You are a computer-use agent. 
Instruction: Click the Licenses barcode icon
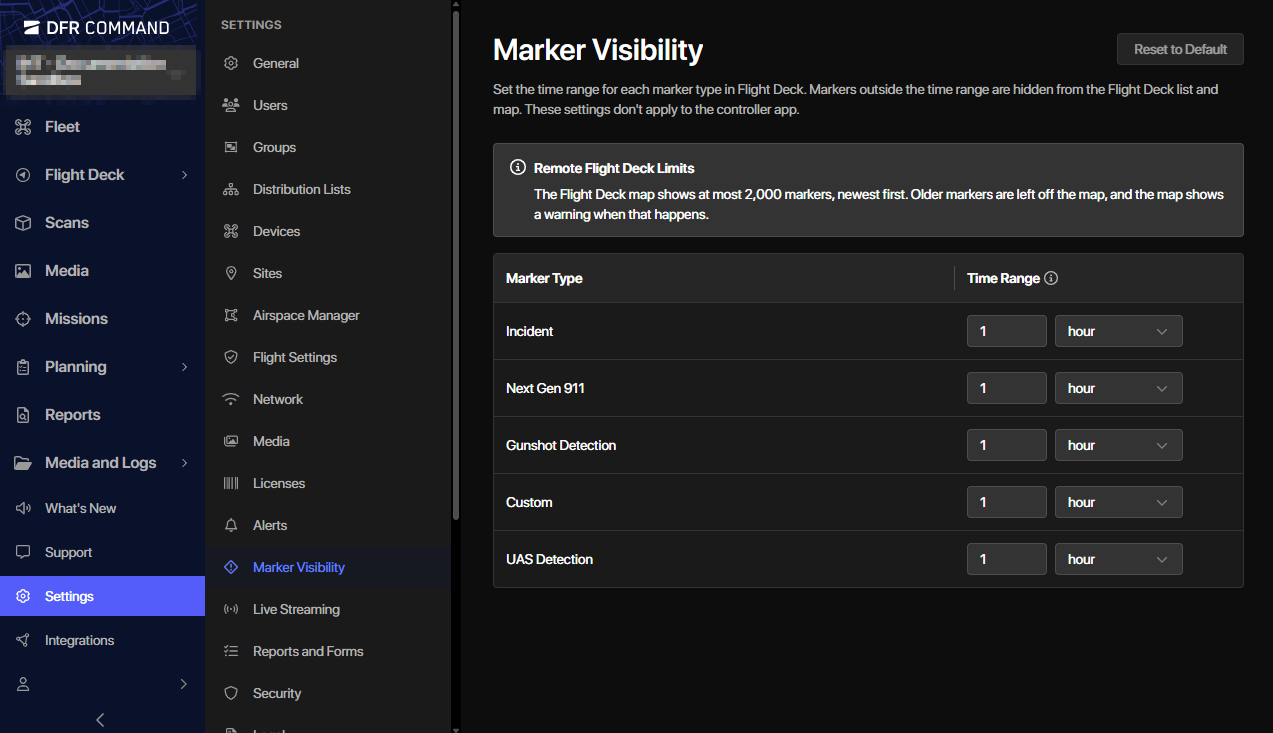click(x=231, y=483)
